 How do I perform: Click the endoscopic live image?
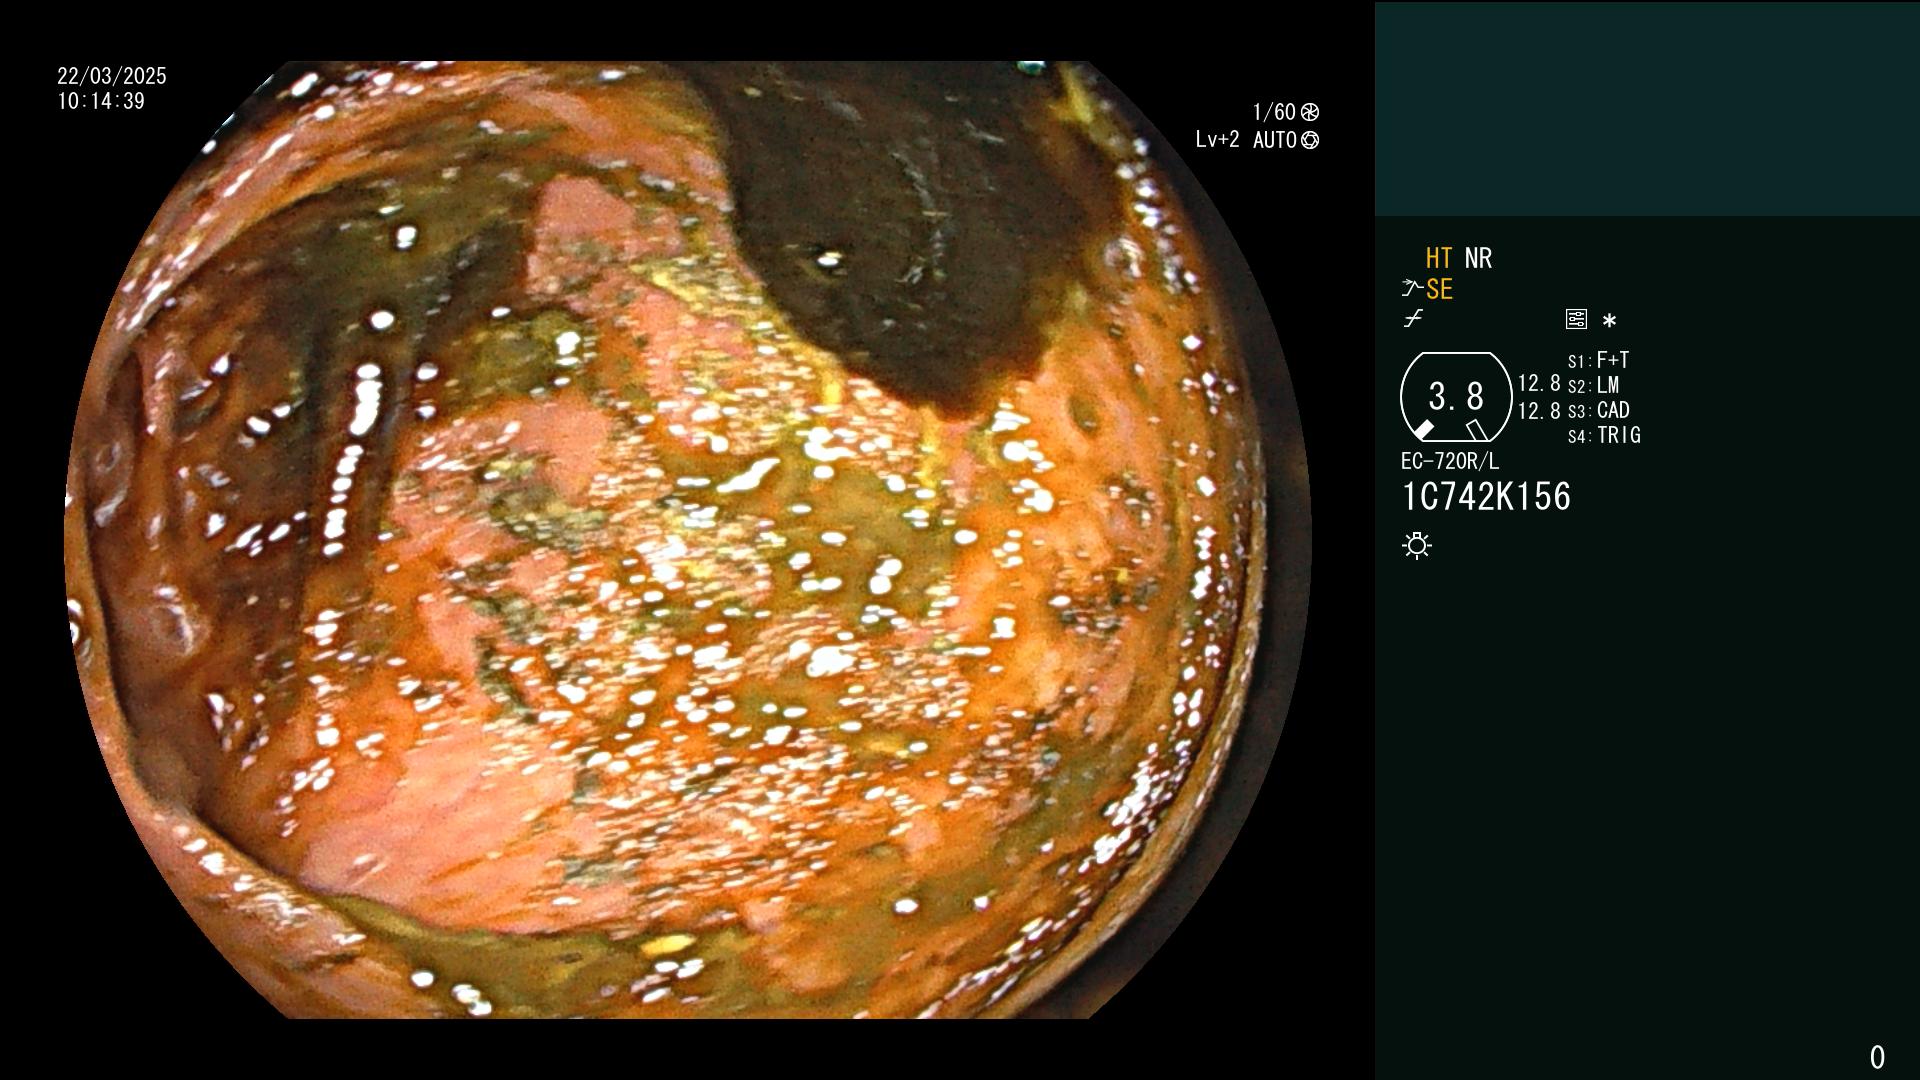coord(687,540)
